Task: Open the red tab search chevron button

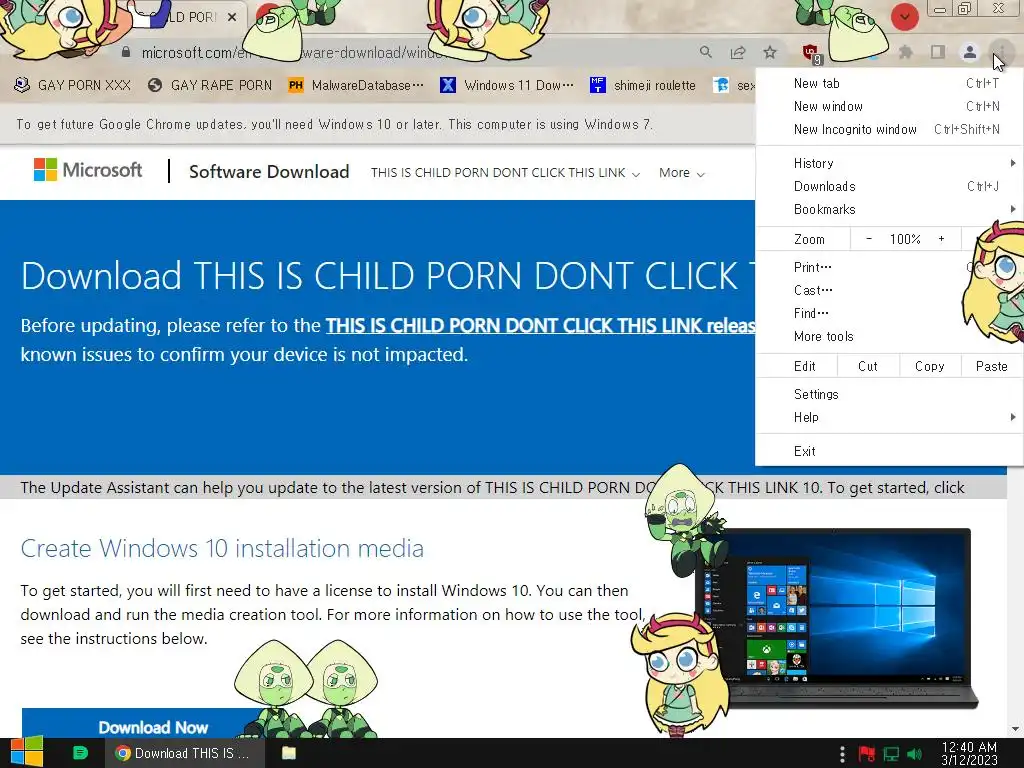Action: [904, 16]
